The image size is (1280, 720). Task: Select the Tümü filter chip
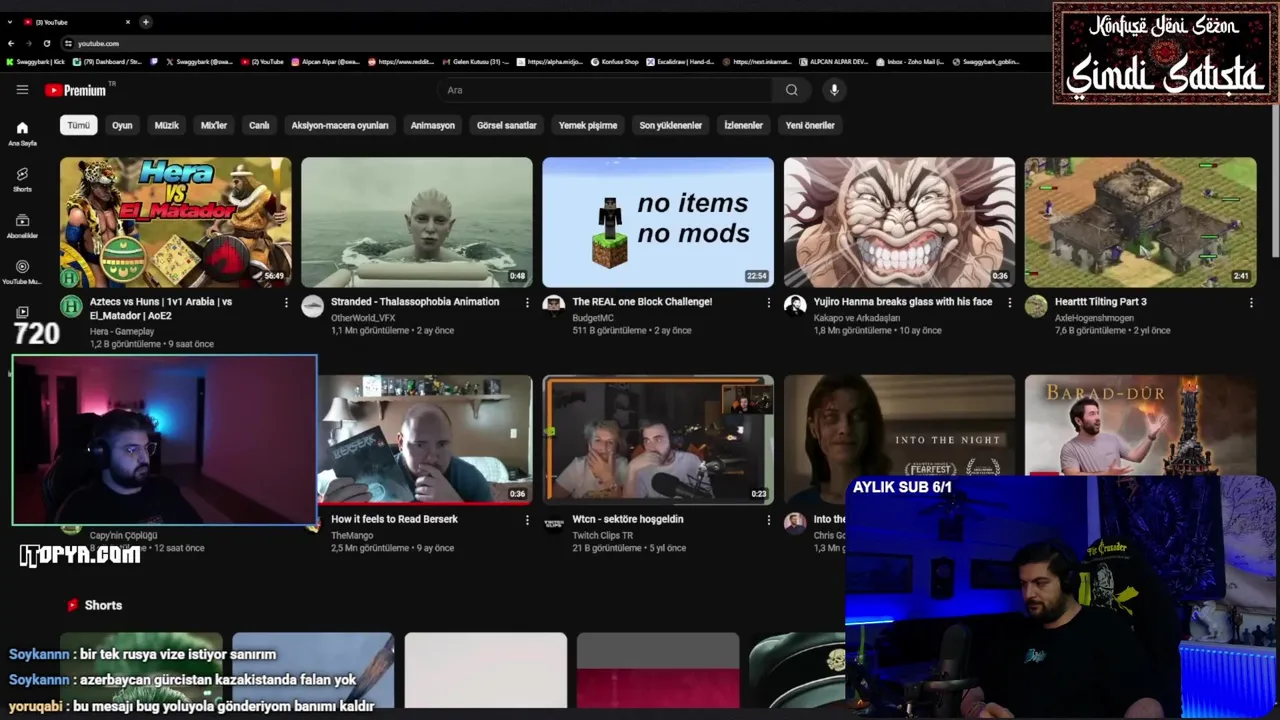click(x=78, y=125)
